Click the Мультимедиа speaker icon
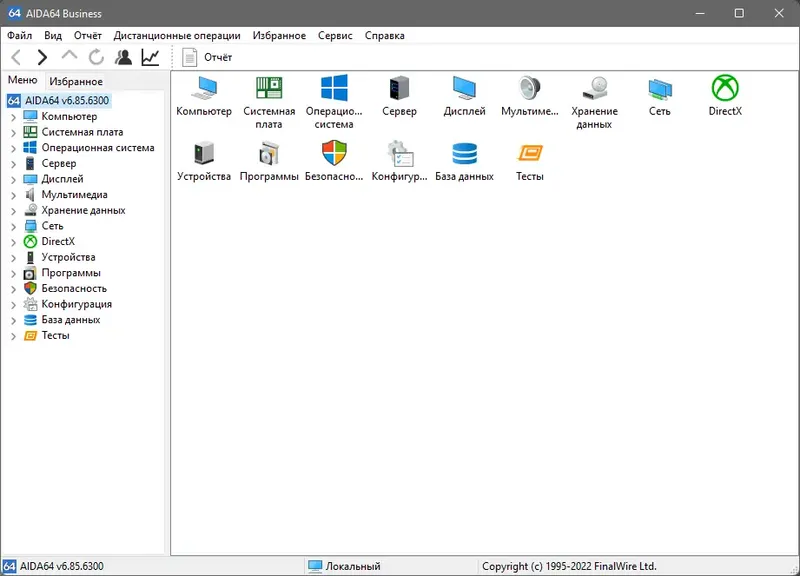 (x=527, y=90)
